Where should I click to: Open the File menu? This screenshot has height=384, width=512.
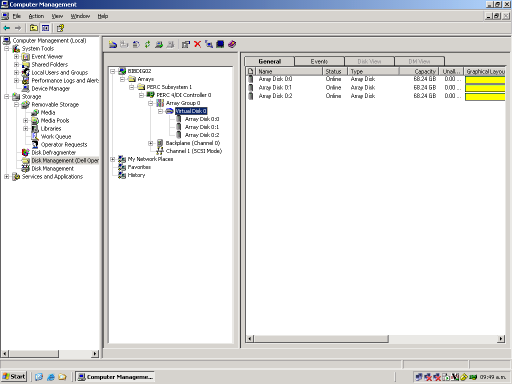[16, 16]
